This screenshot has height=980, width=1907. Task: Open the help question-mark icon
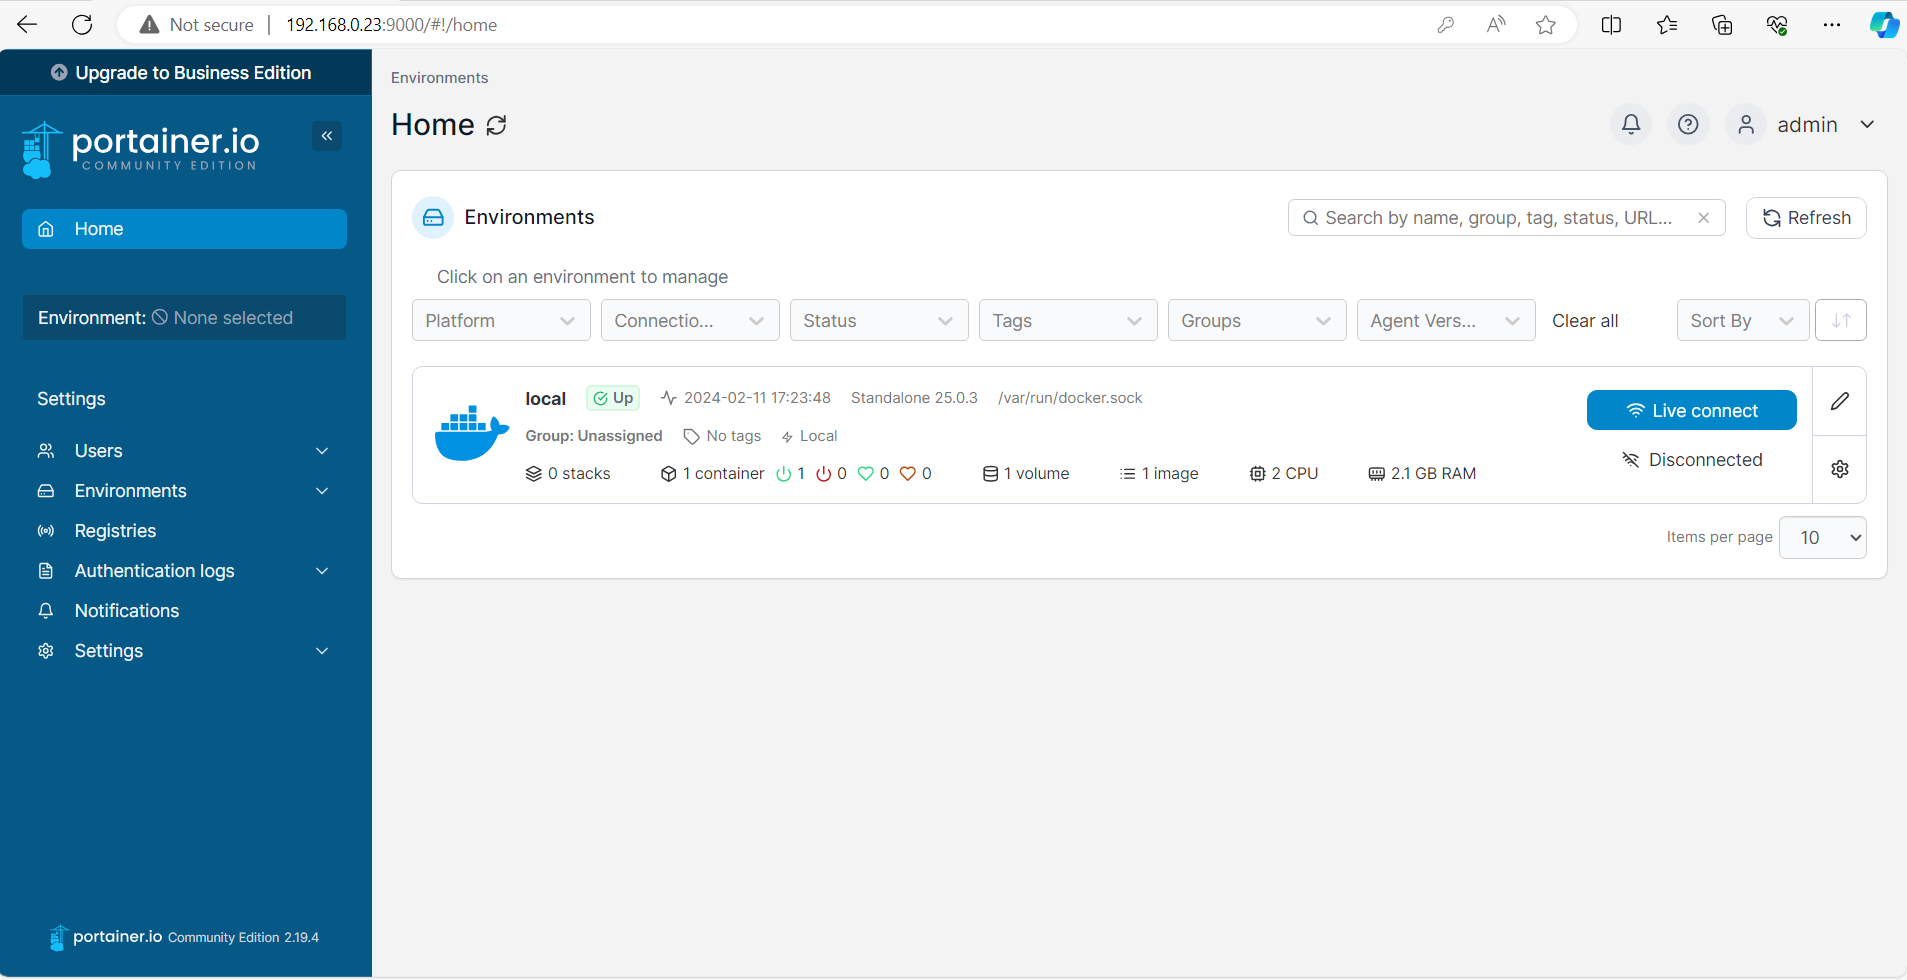(1687, 124)
